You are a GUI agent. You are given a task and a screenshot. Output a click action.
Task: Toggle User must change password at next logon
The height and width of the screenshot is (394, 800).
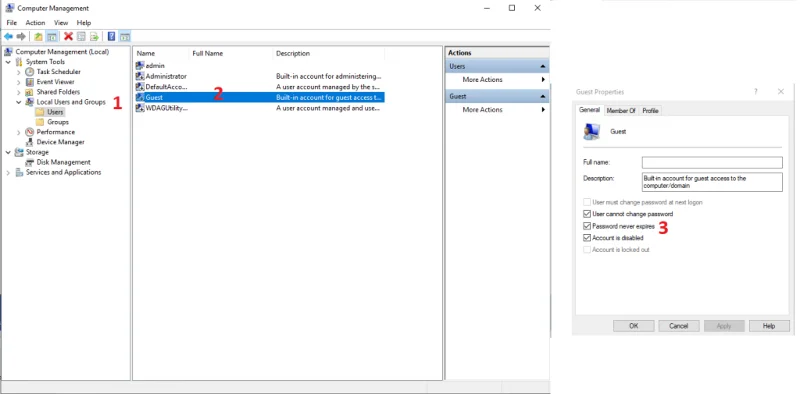587,202
